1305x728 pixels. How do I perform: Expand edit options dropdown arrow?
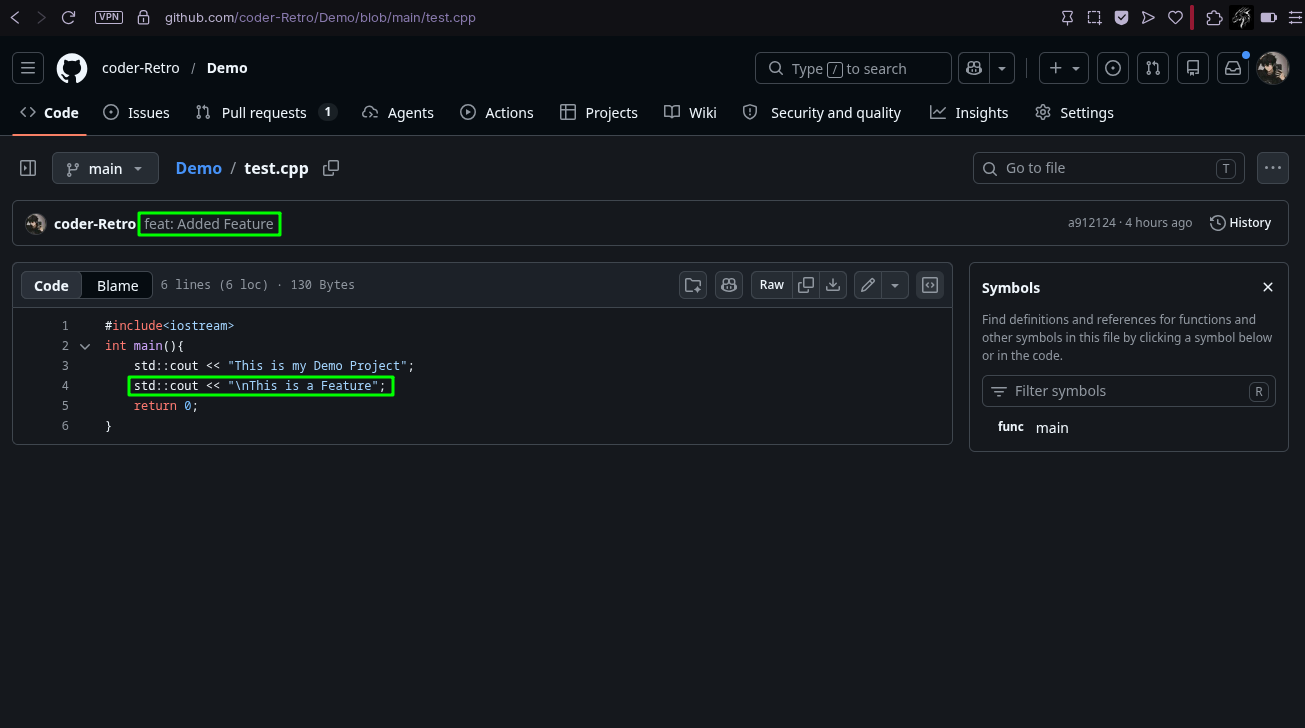[x=895, y=285]
